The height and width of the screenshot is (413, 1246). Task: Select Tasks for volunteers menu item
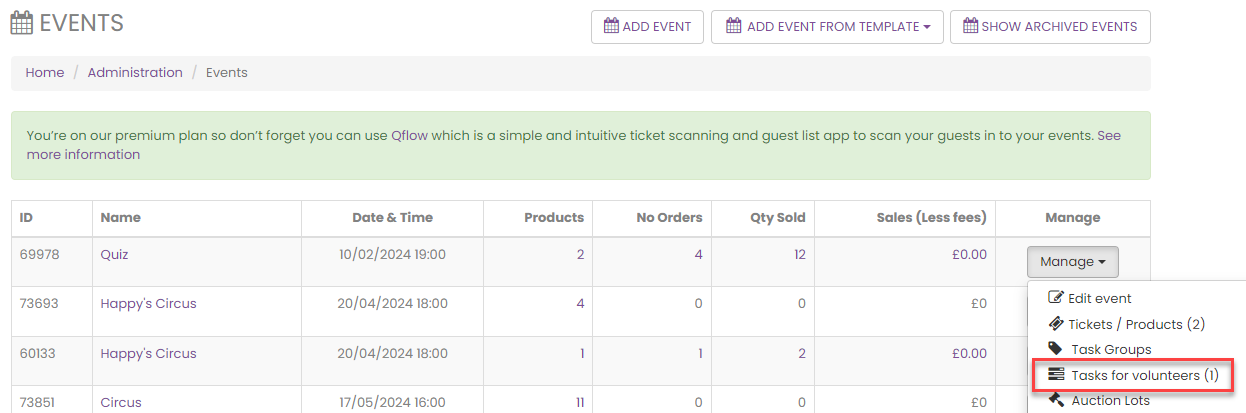pyautogui.click(x=1144, y=375)
